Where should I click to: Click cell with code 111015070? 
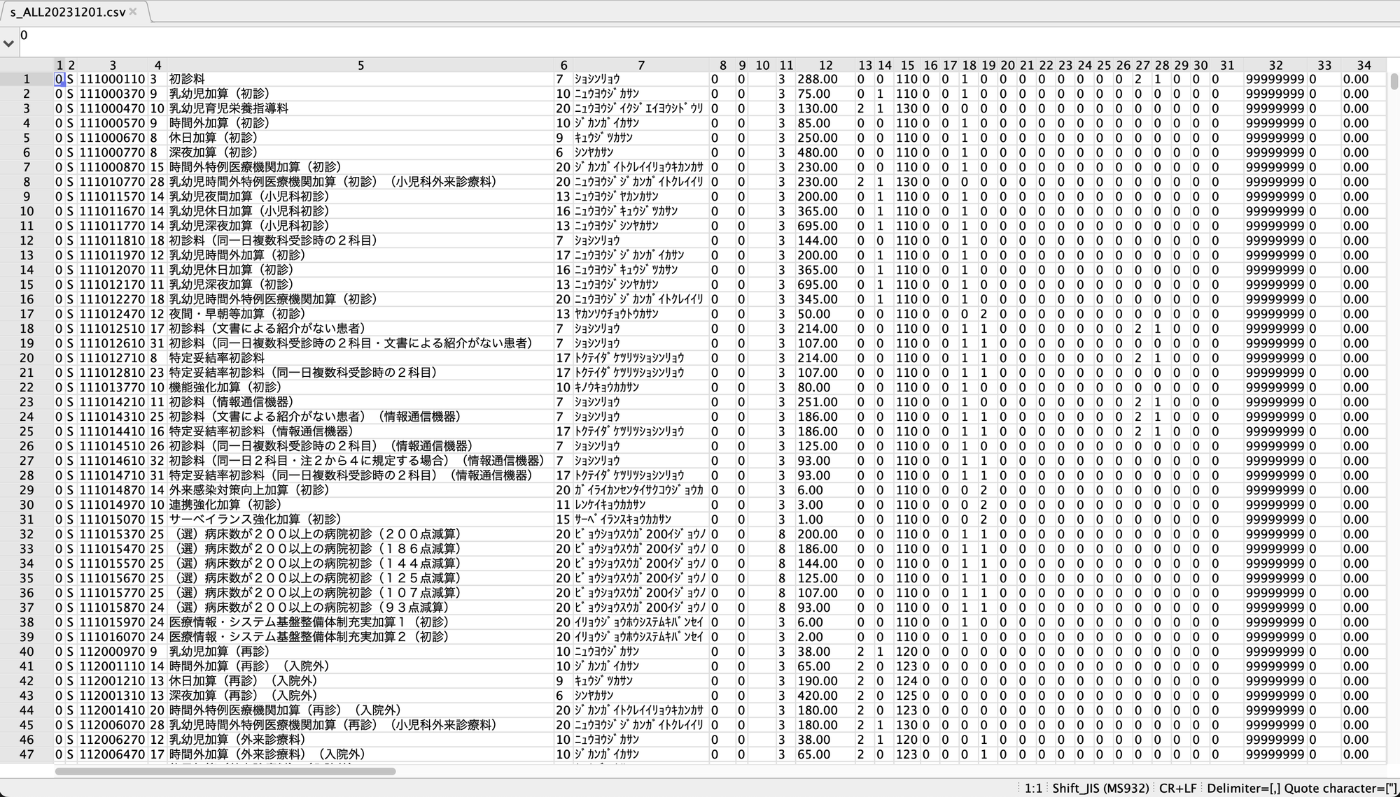coord(112,519)
